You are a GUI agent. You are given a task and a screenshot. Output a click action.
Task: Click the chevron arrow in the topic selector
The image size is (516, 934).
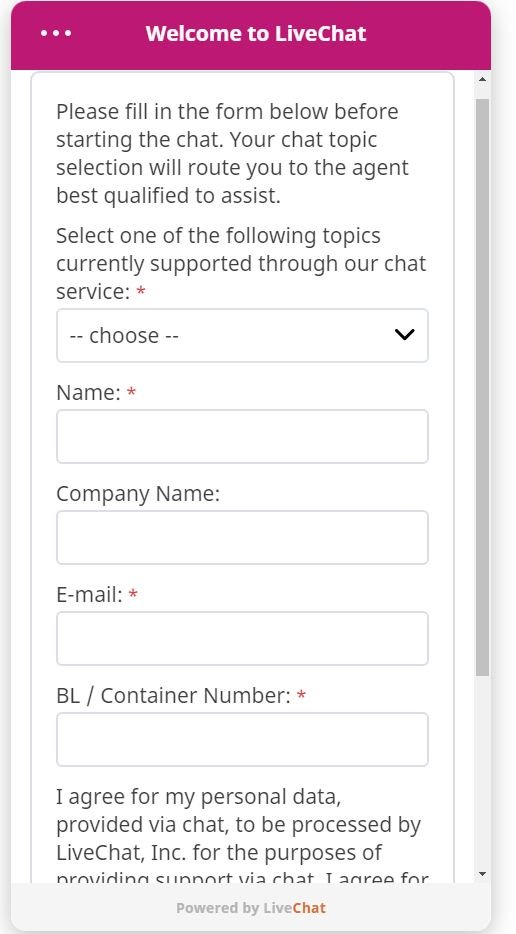(404, 335)
